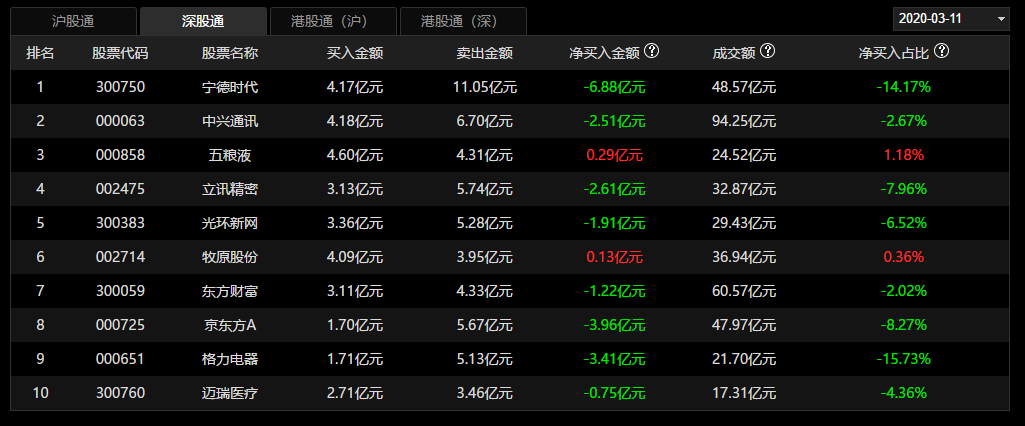
Task: Click net ratio -14.17%
Action: coord(903,87)
